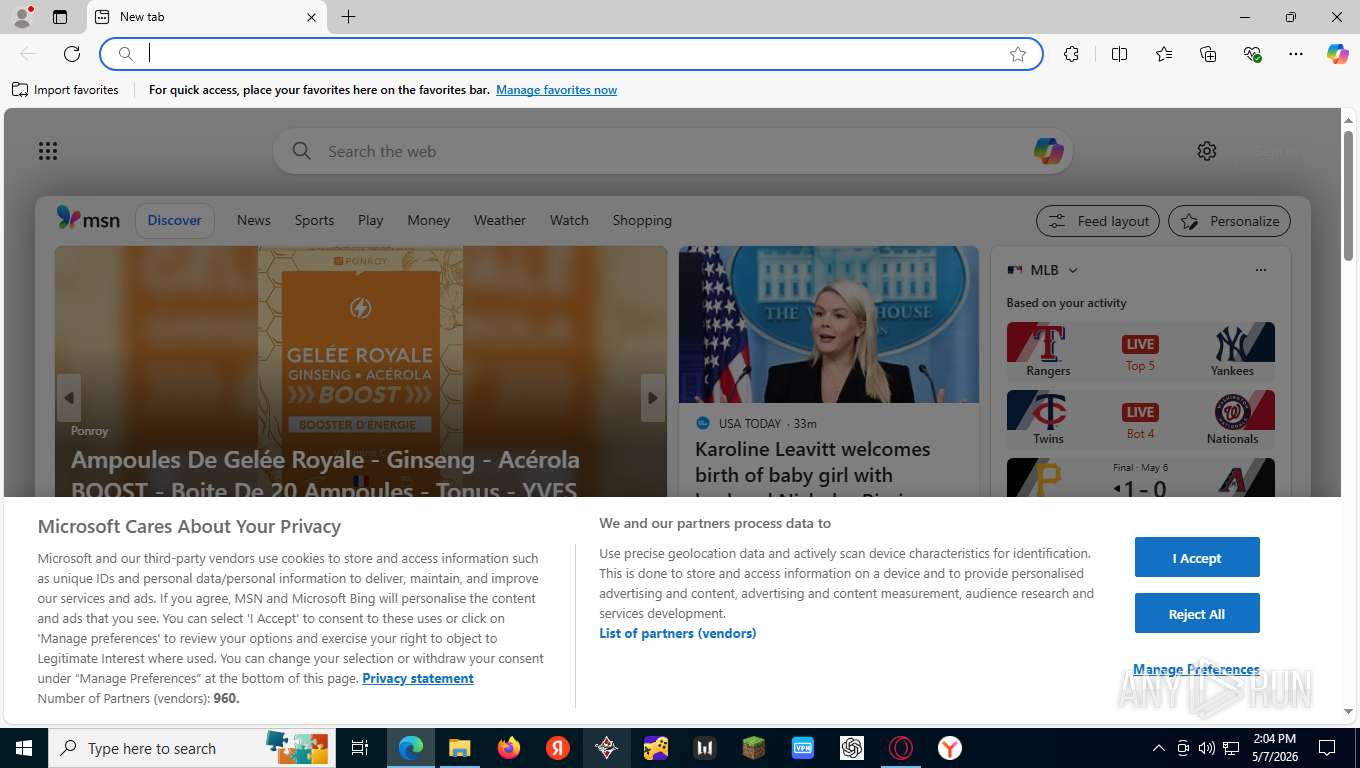Open the Watch tab

point(569,220)
